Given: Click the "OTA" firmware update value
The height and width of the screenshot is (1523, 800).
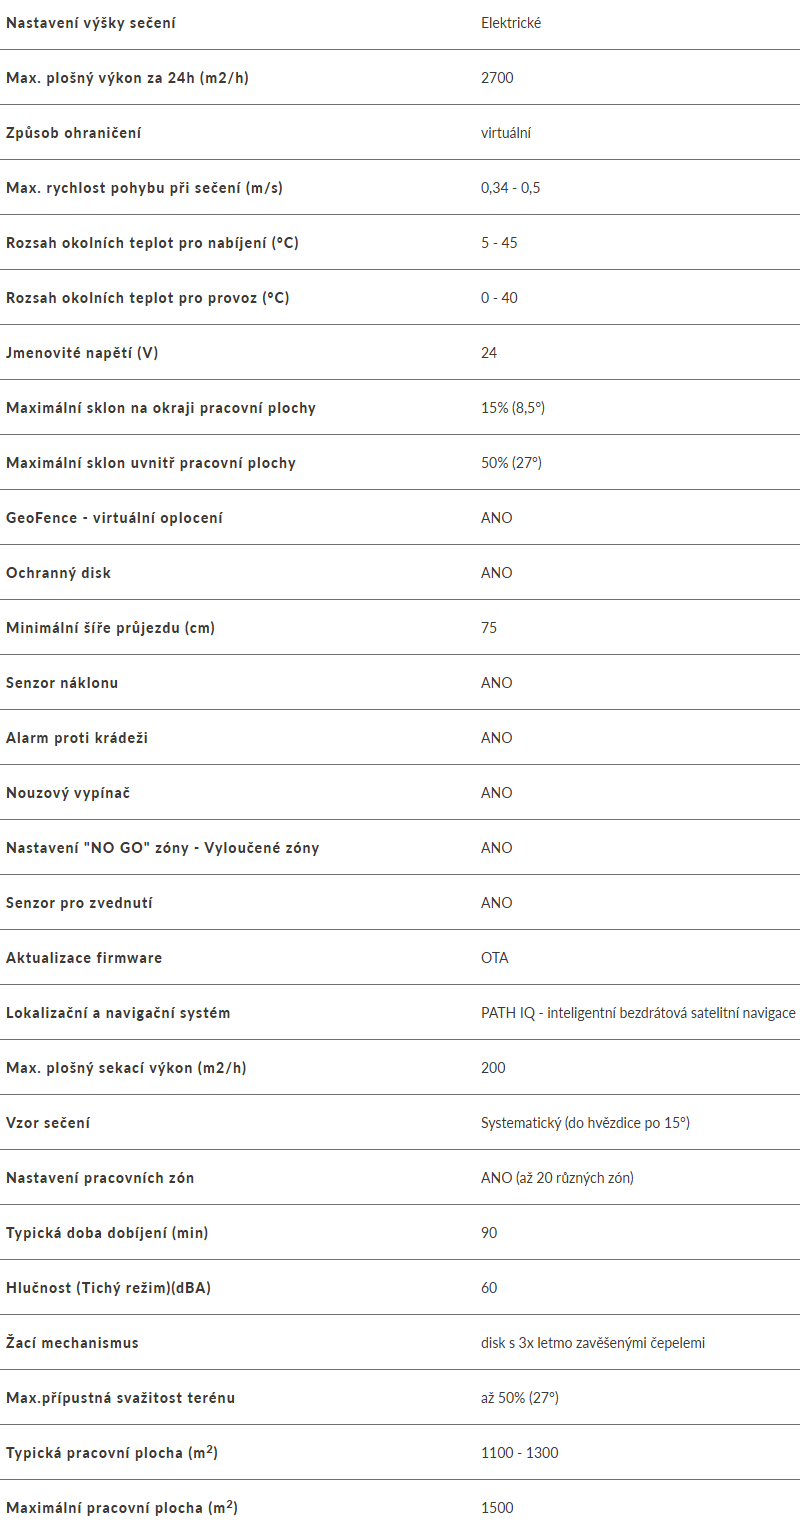Looking at the screenshot, I should coord(494,957).
